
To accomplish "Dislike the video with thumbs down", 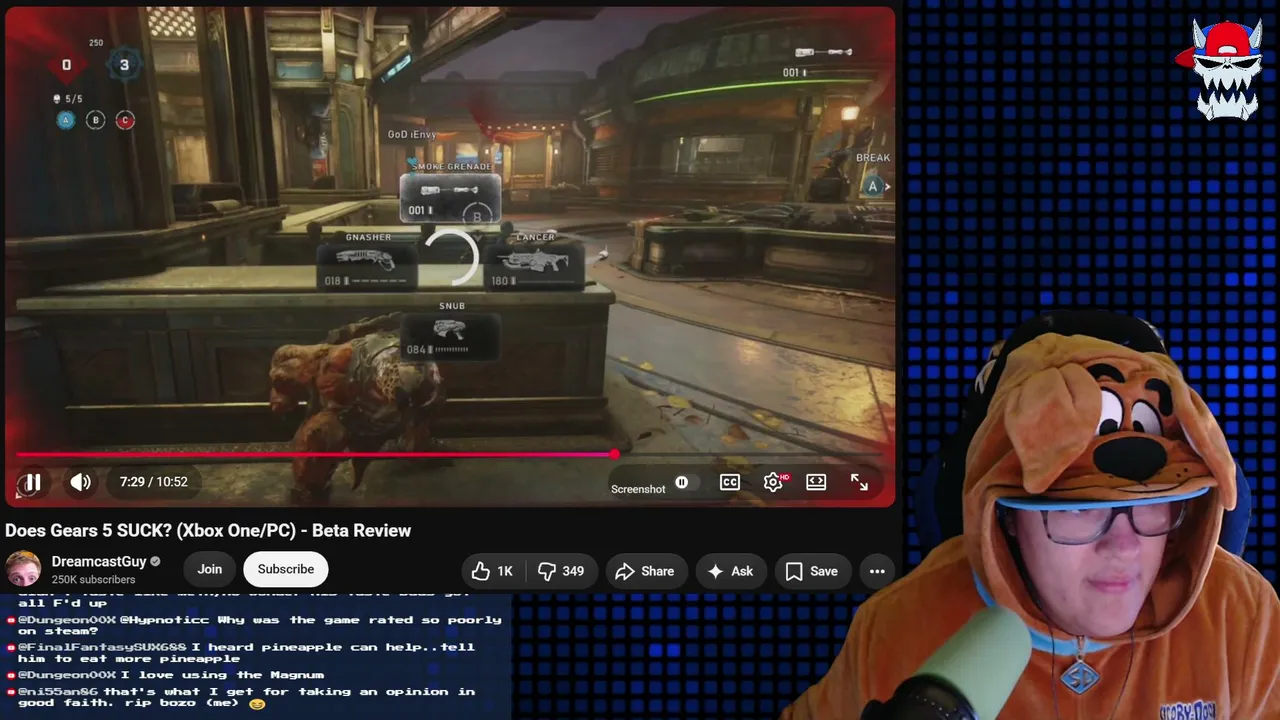I will click(561, 571).
